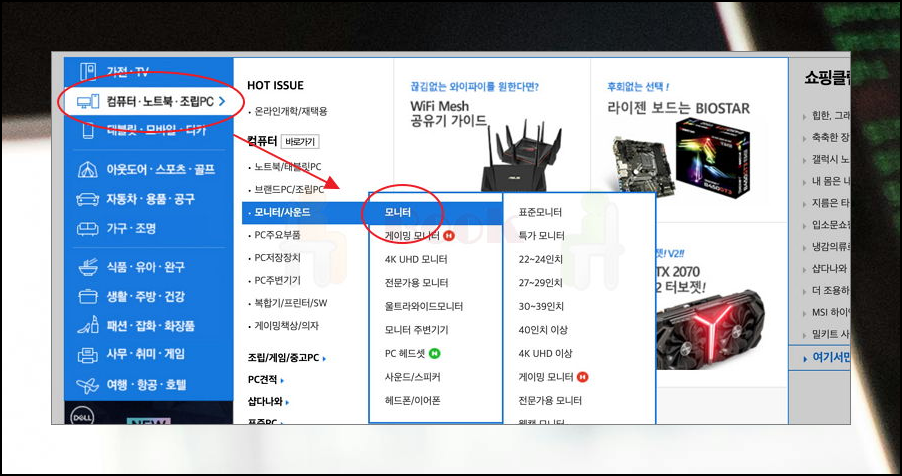This screenshot has height=476, width=902.
Task: Click the green H badge next to PC 헤드셋
Action: 435,353
